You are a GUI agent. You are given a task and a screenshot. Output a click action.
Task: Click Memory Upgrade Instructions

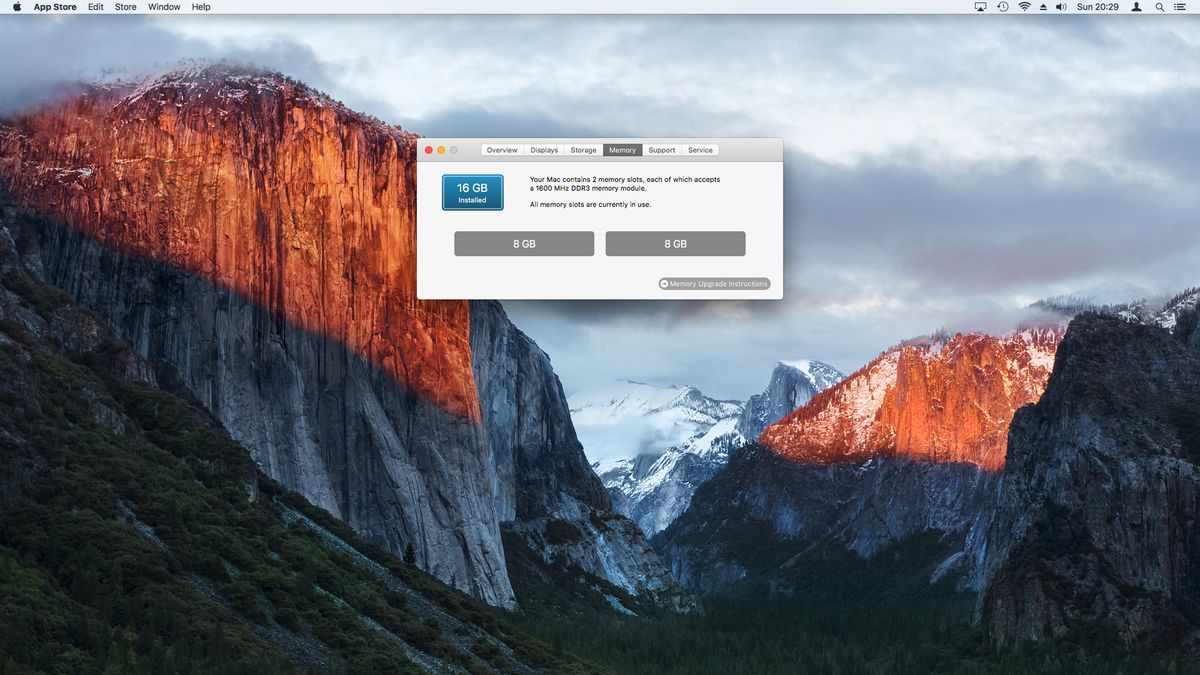tap(714, 283)
